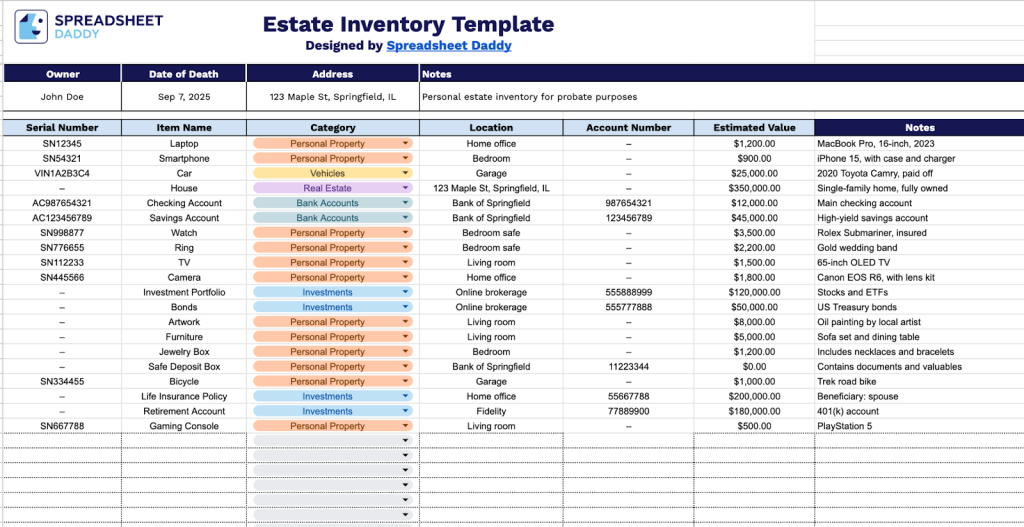
Task: Open Gaming Console's Personal Property dropdown
Action: tap(405, 426)
